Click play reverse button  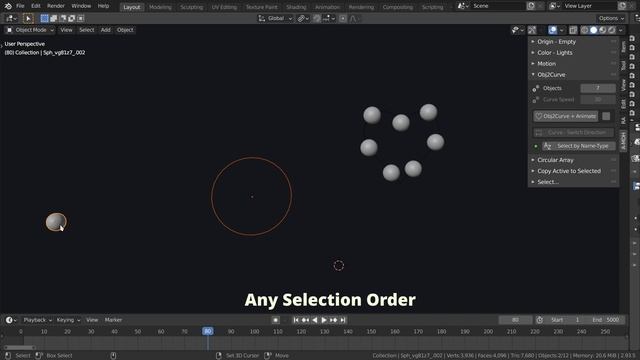tap(315, 320)
